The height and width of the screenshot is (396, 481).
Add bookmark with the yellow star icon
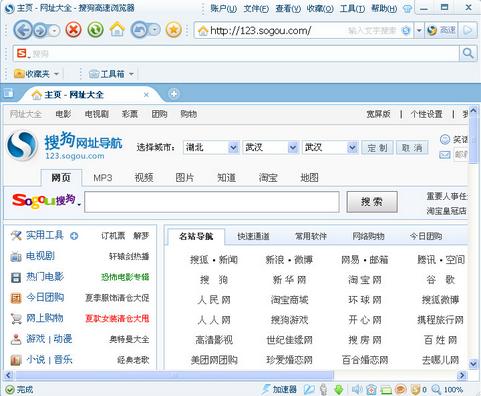[x=173, y=30]
